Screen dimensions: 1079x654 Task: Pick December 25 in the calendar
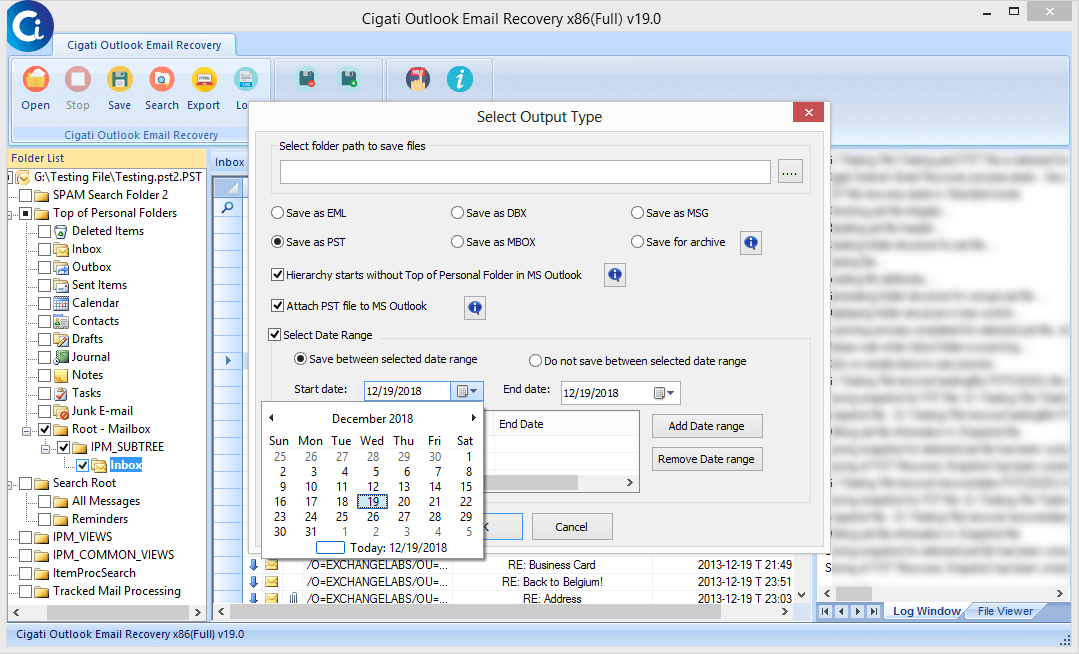(x=342, y=516)
